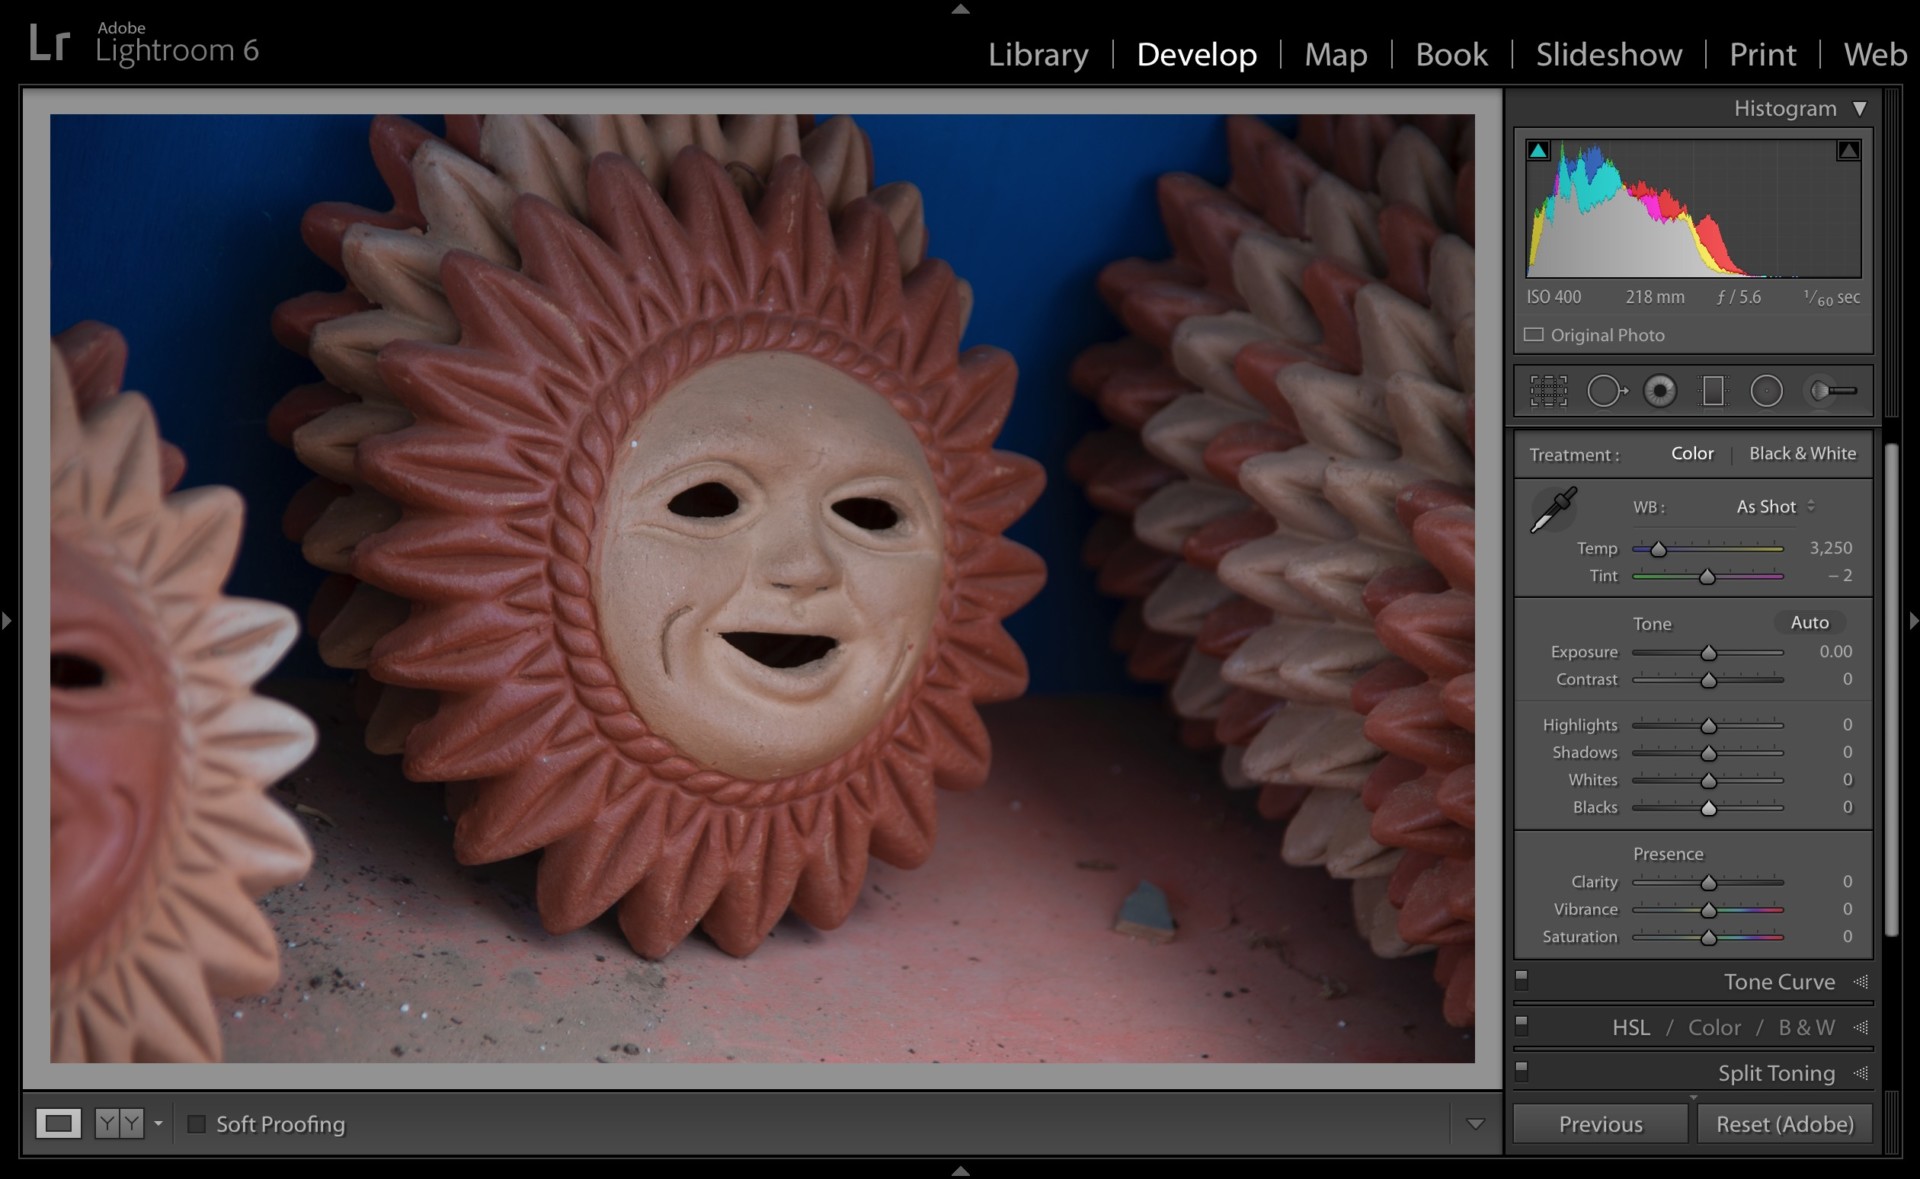Check the Original Photo box
The width and height of the screenshot is (1920, 1179).
click(1533, 335)
